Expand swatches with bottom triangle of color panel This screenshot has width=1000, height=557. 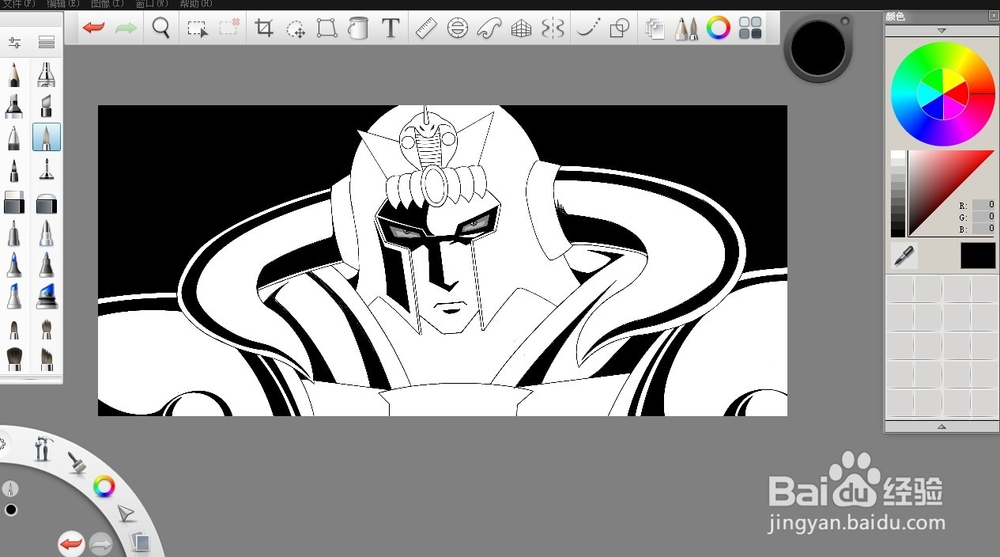942,426
